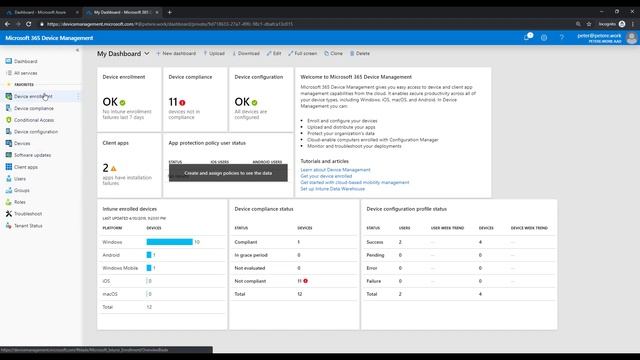The height and width of the screenshot is (360, 640).
Task: Clone the dashboard
Action: click(333, 53)
